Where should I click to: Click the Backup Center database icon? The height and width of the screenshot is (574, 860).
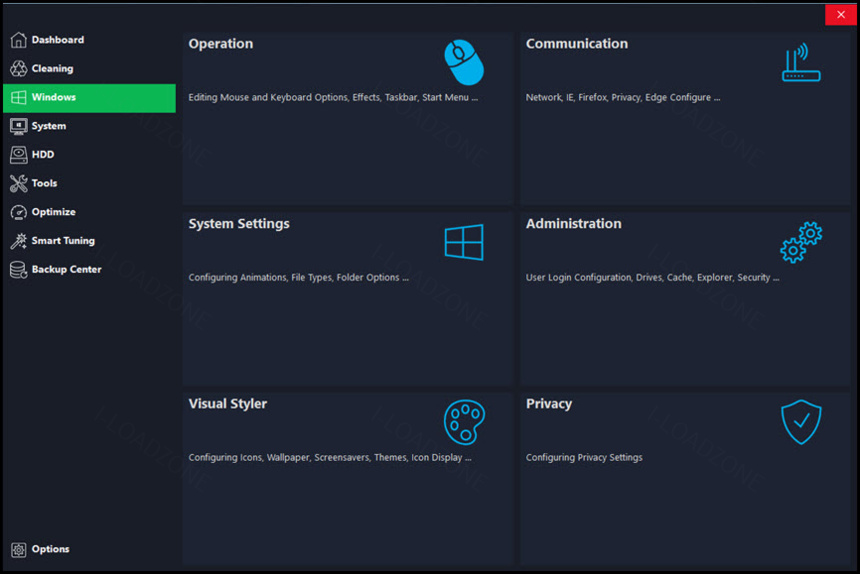[19, 269]
